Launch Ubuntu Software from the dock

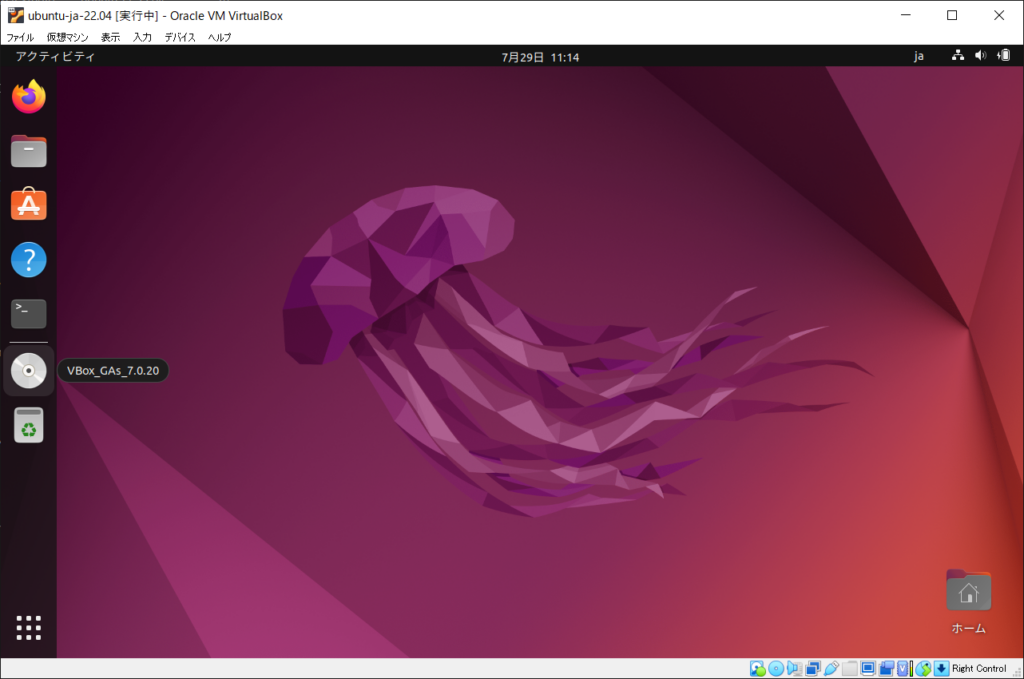pyautogui.click(x=29, y=204)
